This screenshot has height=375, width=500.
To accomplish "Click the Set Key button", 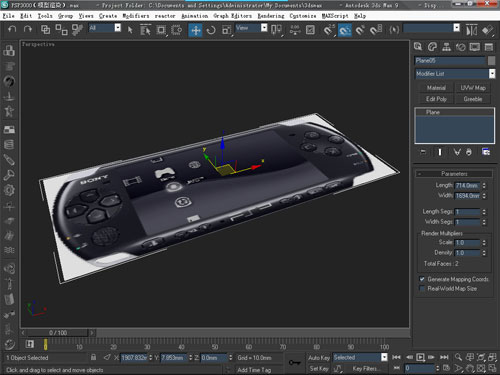I will 319,368.
